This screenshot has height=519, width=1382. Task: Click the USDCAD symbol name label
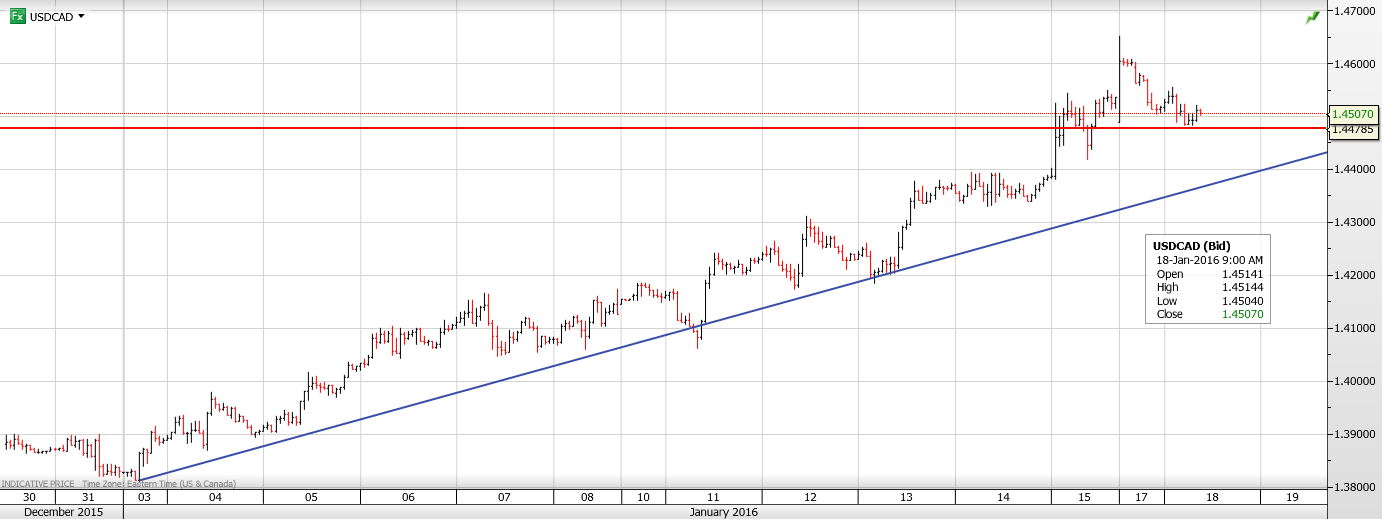[51, 17]
